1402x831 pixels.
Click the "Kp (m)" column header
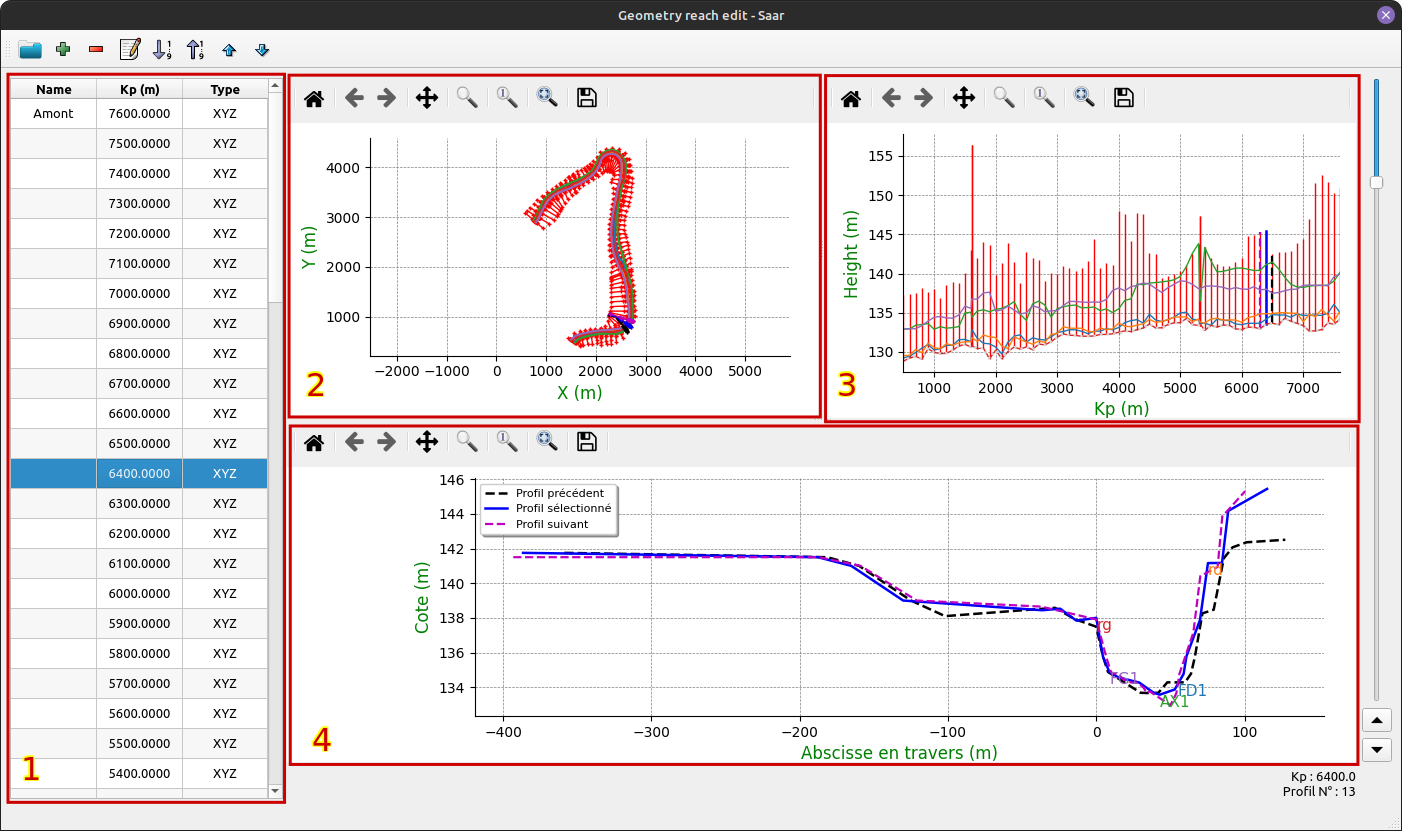139,89
